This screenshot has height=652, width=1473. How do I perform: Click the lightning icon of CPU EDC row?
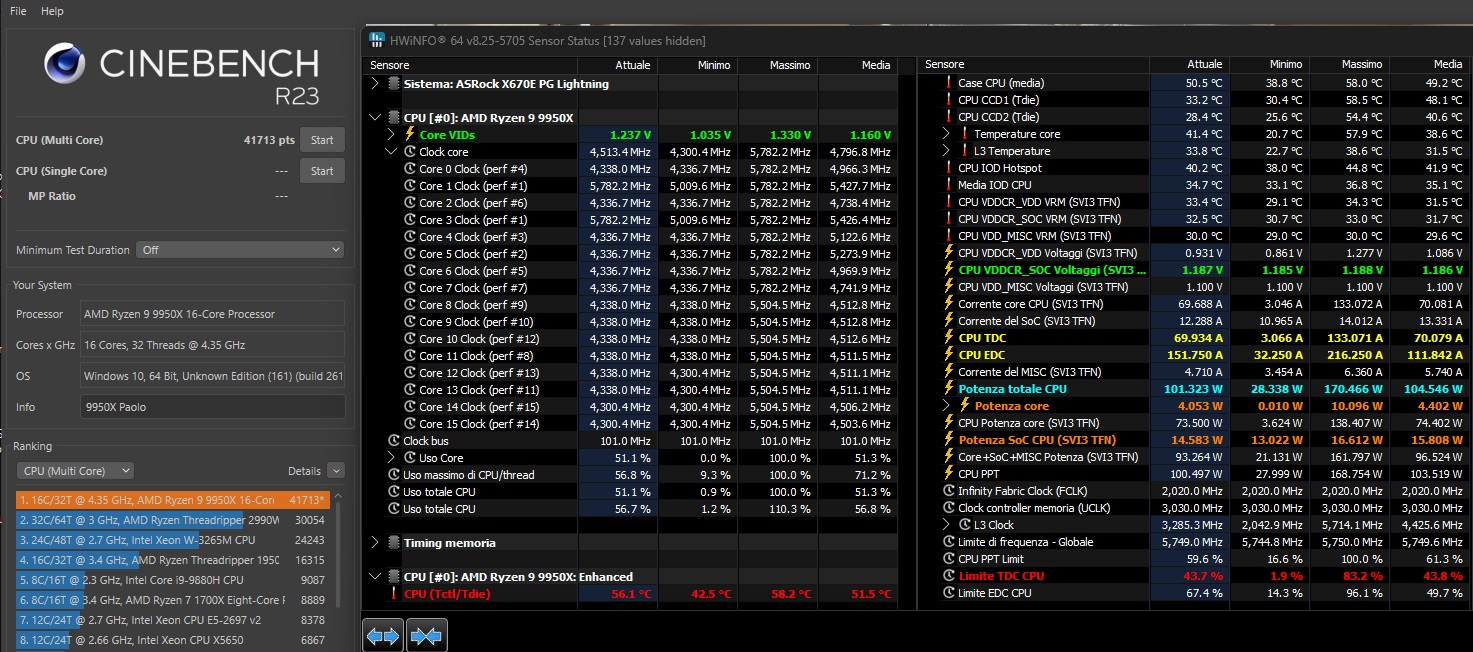(x=949, y=355)
